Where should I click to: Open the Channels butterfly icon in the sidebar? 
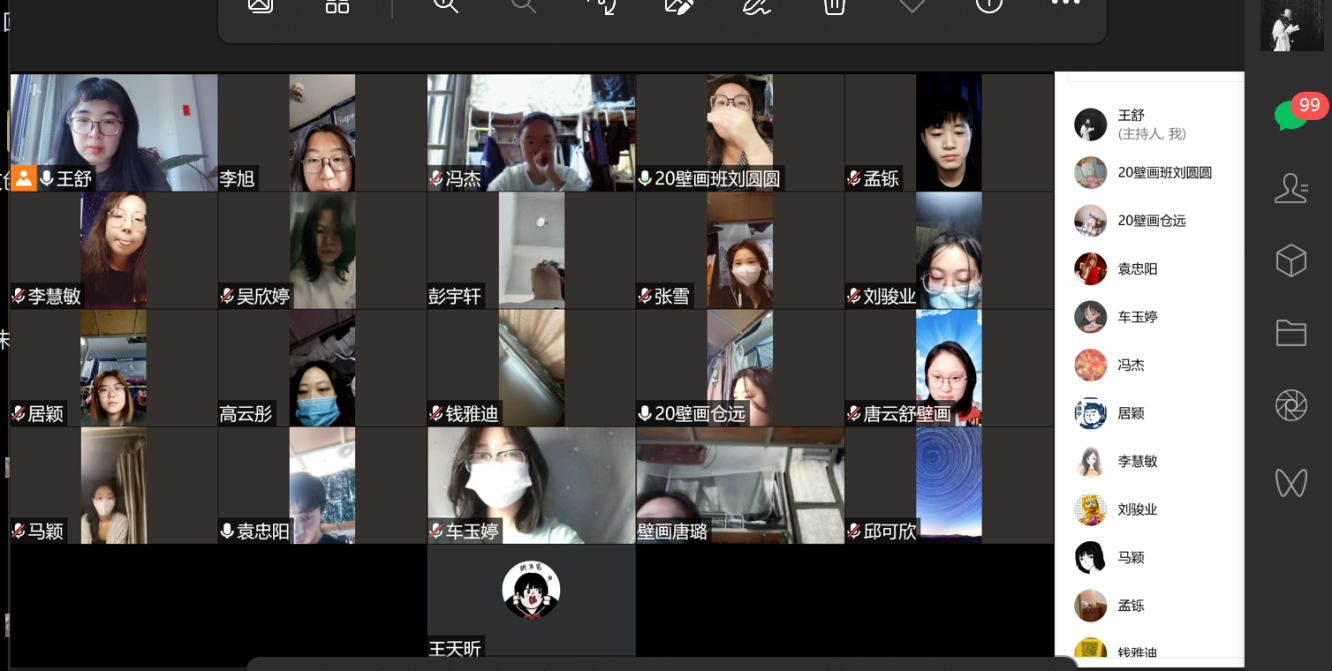(x=1291, y=483)
